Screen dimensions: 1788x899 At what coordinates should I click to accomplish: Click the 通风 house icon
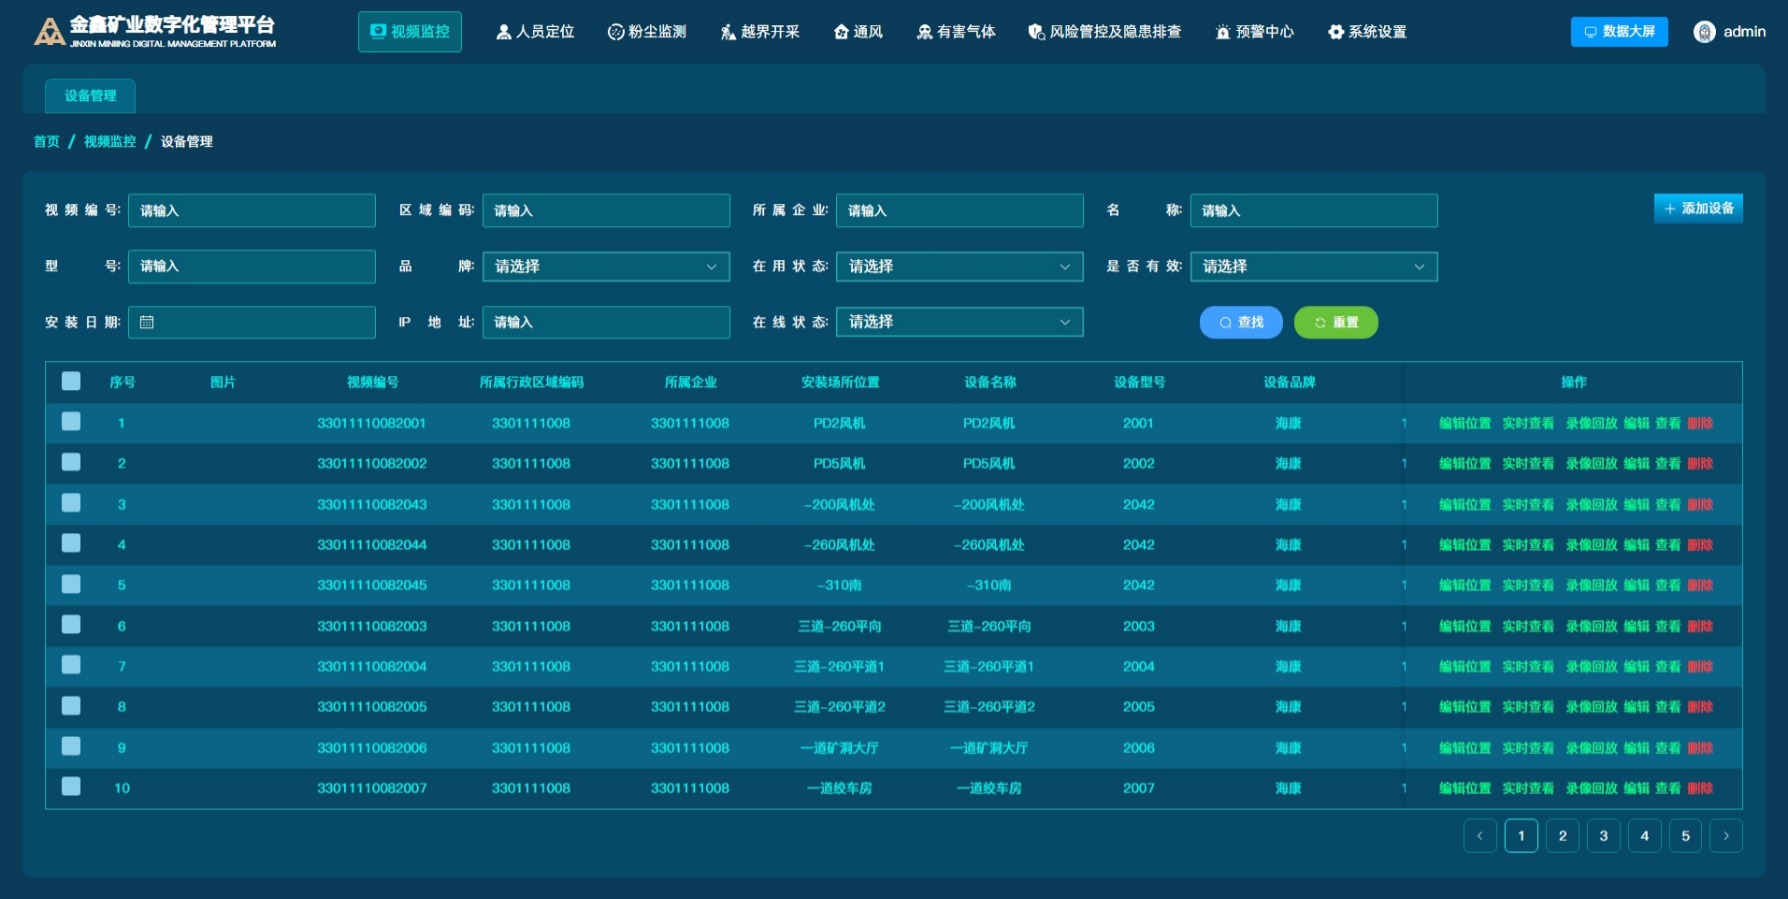pyautogui.click(x=841, y=32)
